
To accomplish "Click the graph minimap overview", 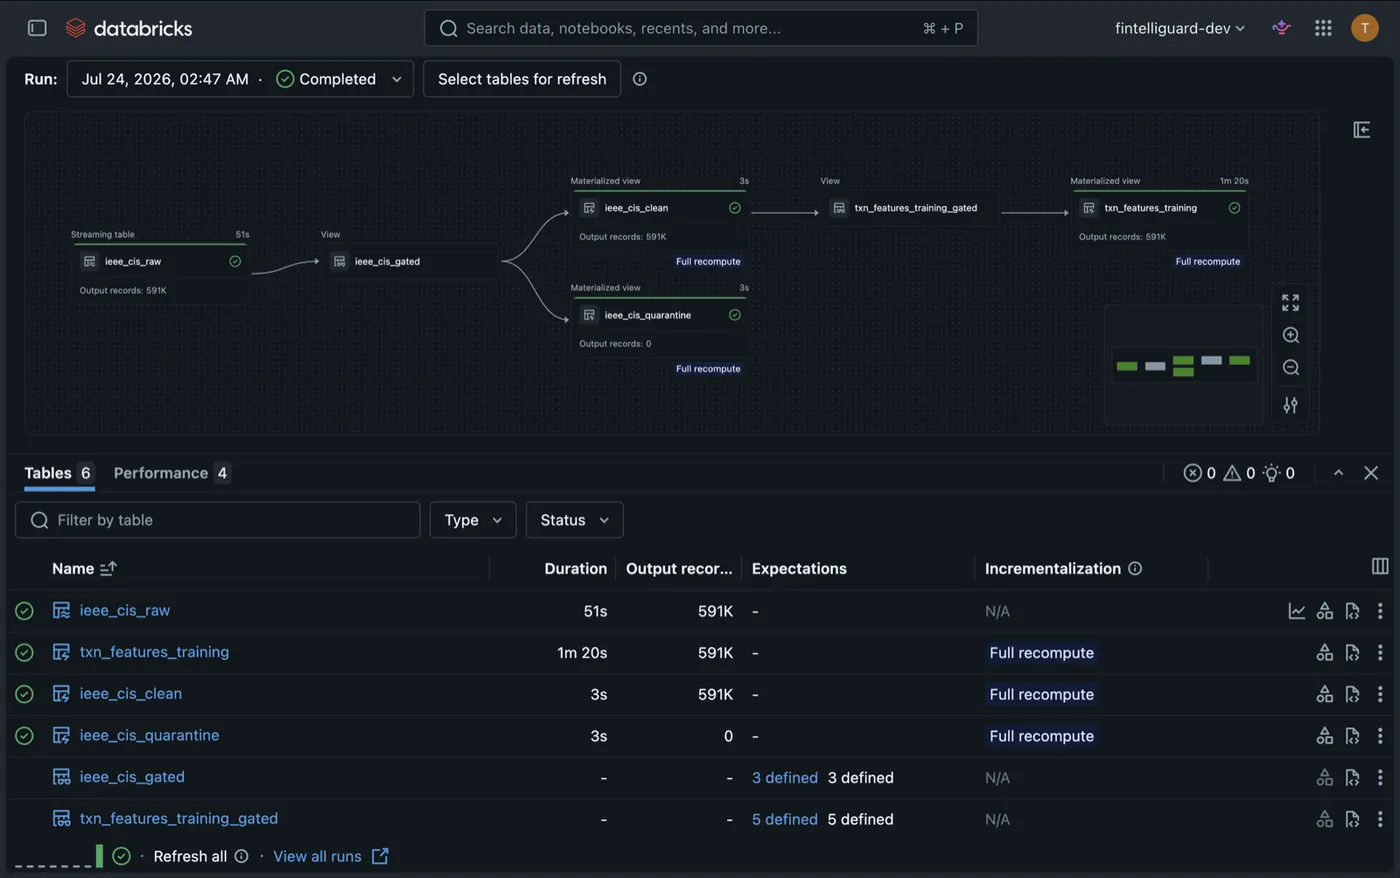I will click(1183, 364).
